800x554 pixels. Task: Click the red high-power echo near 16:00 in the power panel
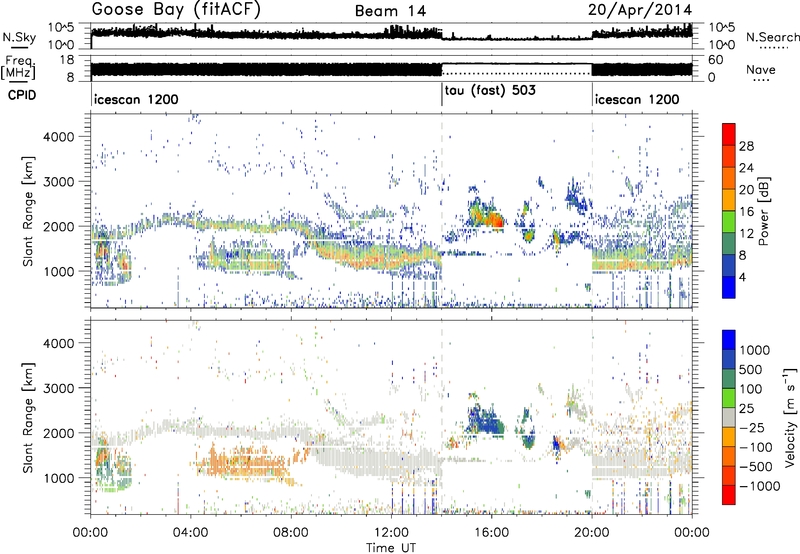point(495,220)
